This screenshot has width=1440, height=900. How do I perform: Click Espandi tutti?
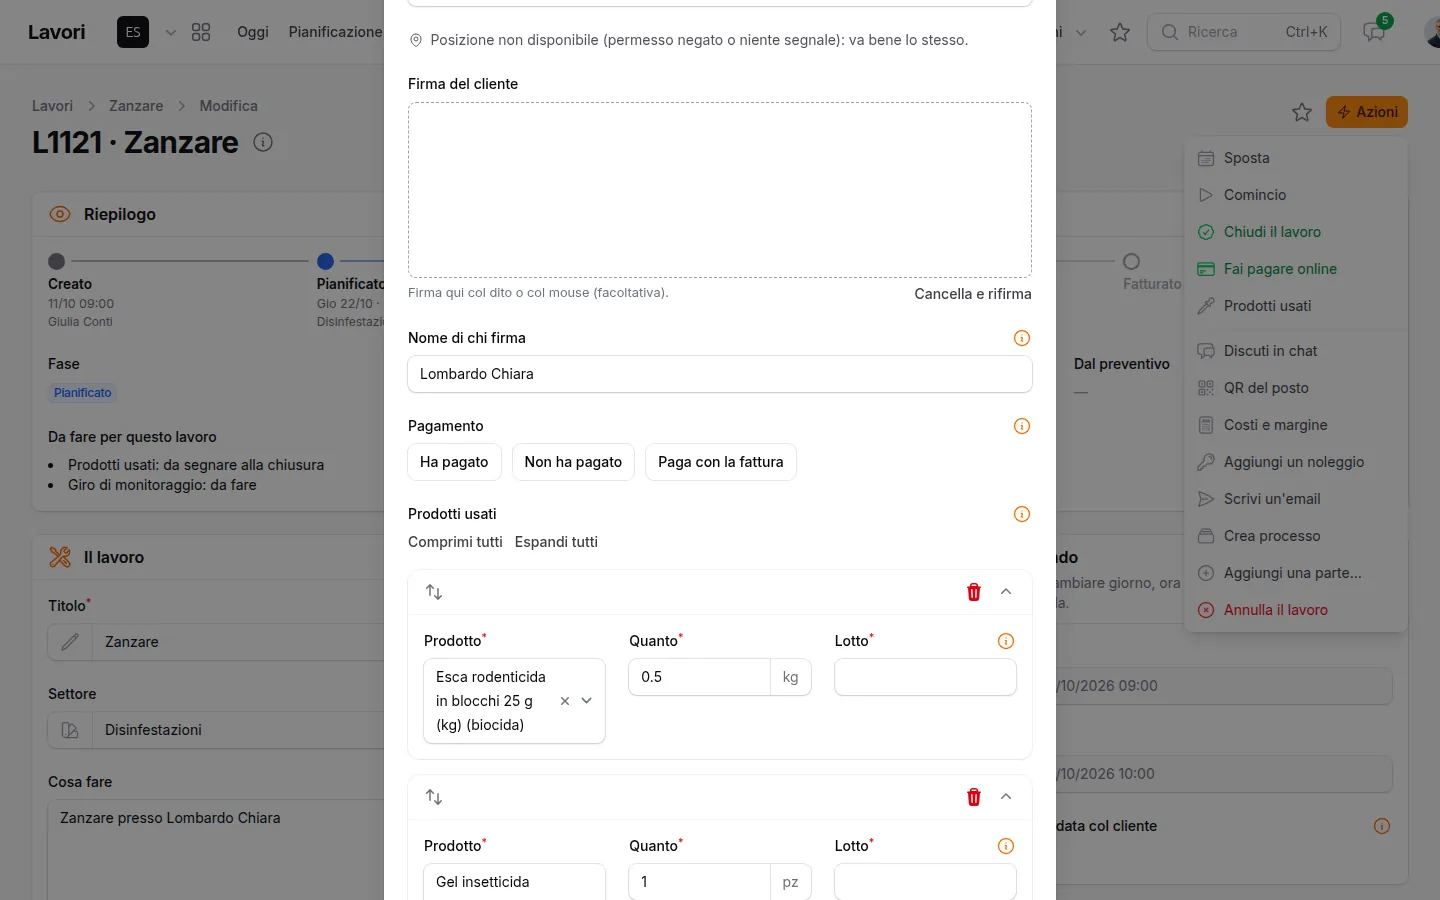pos(556,542)
